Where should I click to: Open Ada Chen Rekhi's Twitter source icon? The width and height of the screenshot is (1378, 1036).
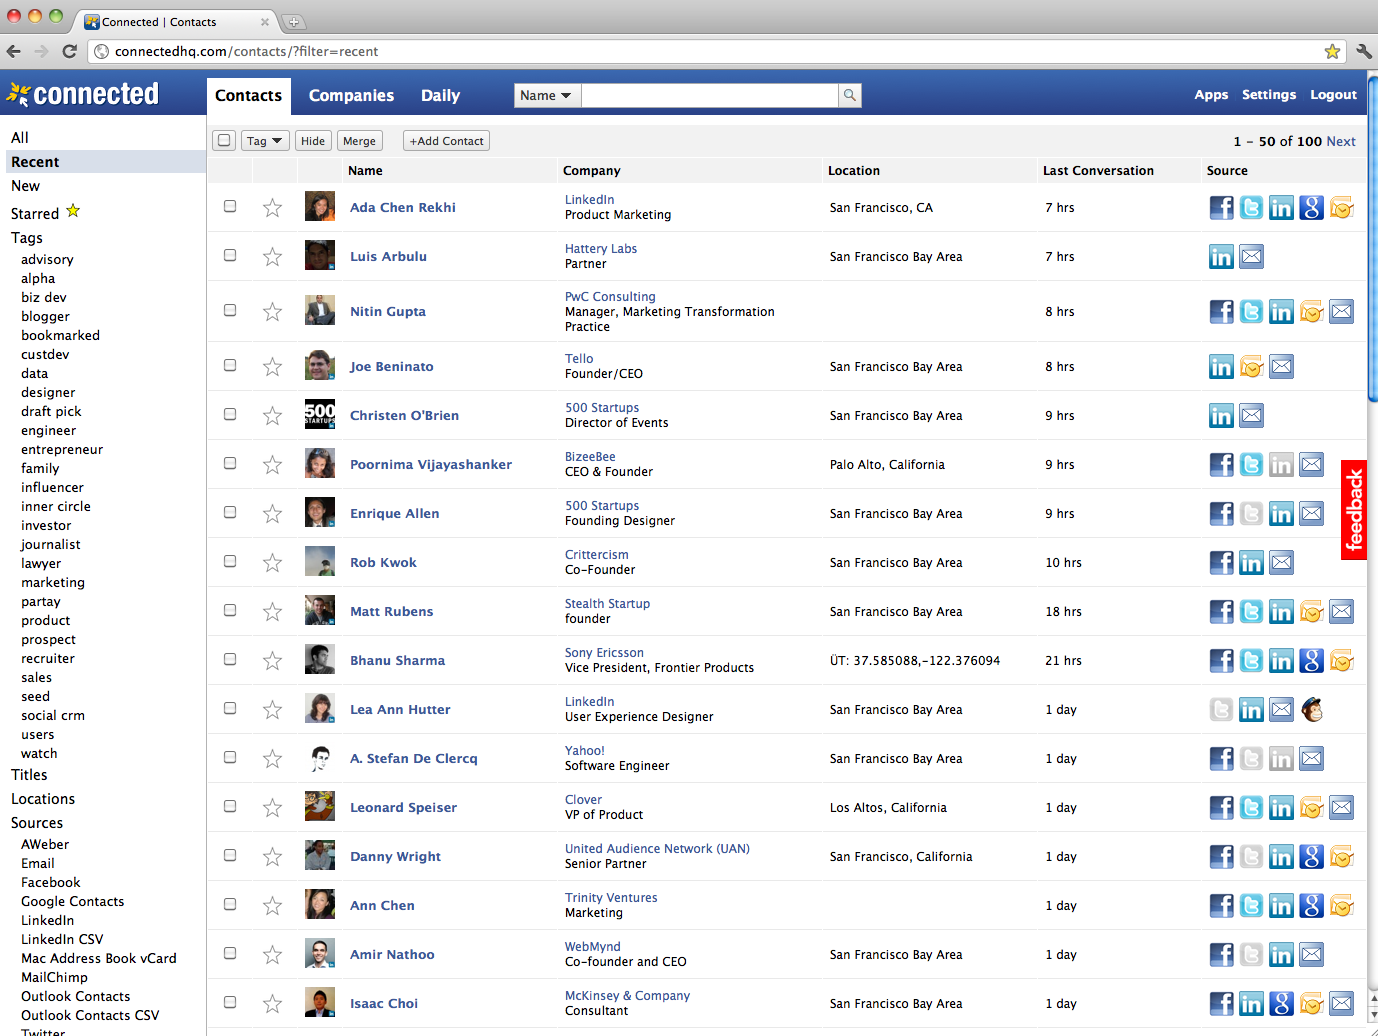pos(1251,207)
